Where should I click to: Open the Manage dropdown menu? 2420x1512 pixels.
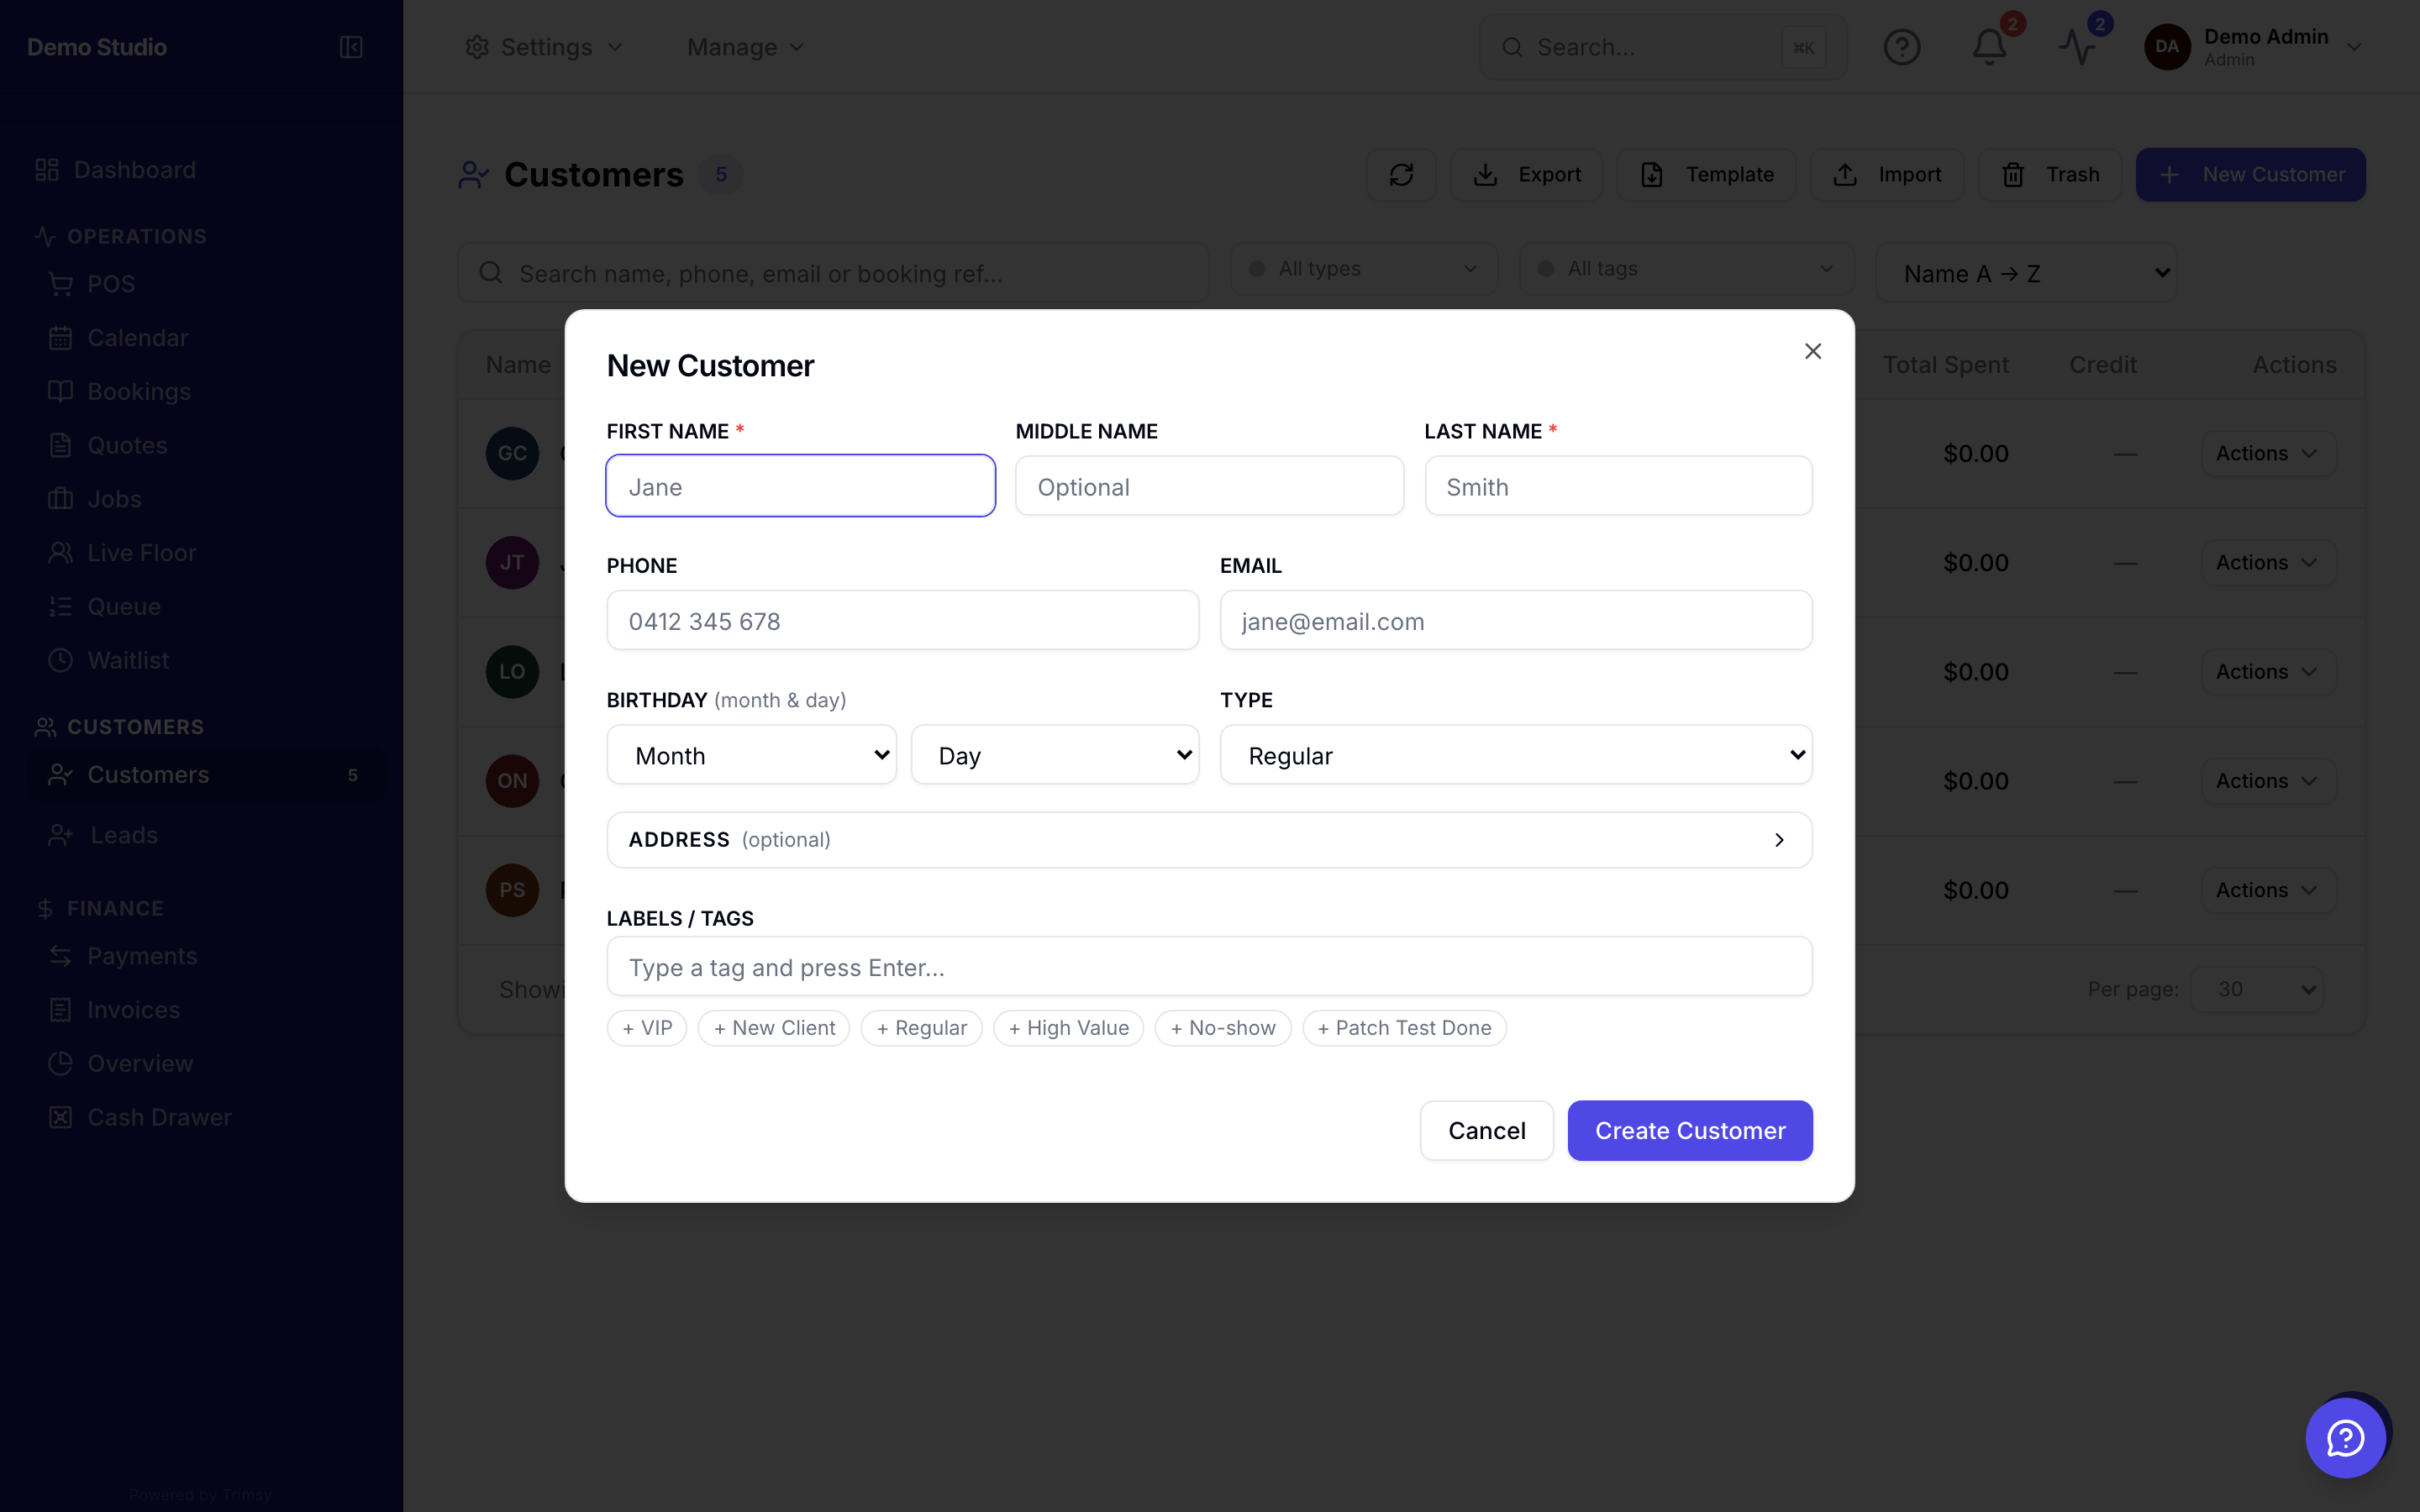746,47
